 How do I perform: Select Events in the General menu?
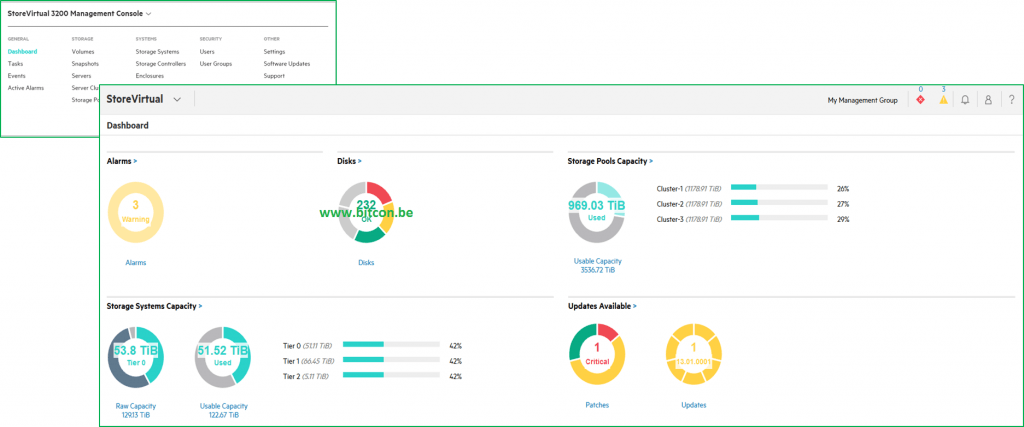(x=16, y=76)
